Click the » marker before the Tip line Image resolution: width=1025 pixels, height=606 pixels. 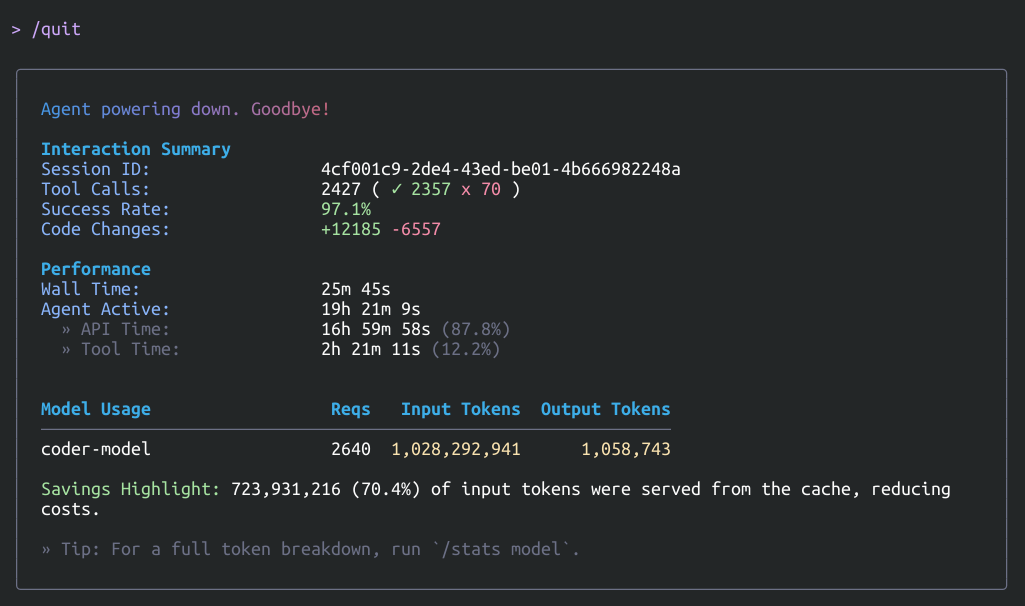[46, 549]
